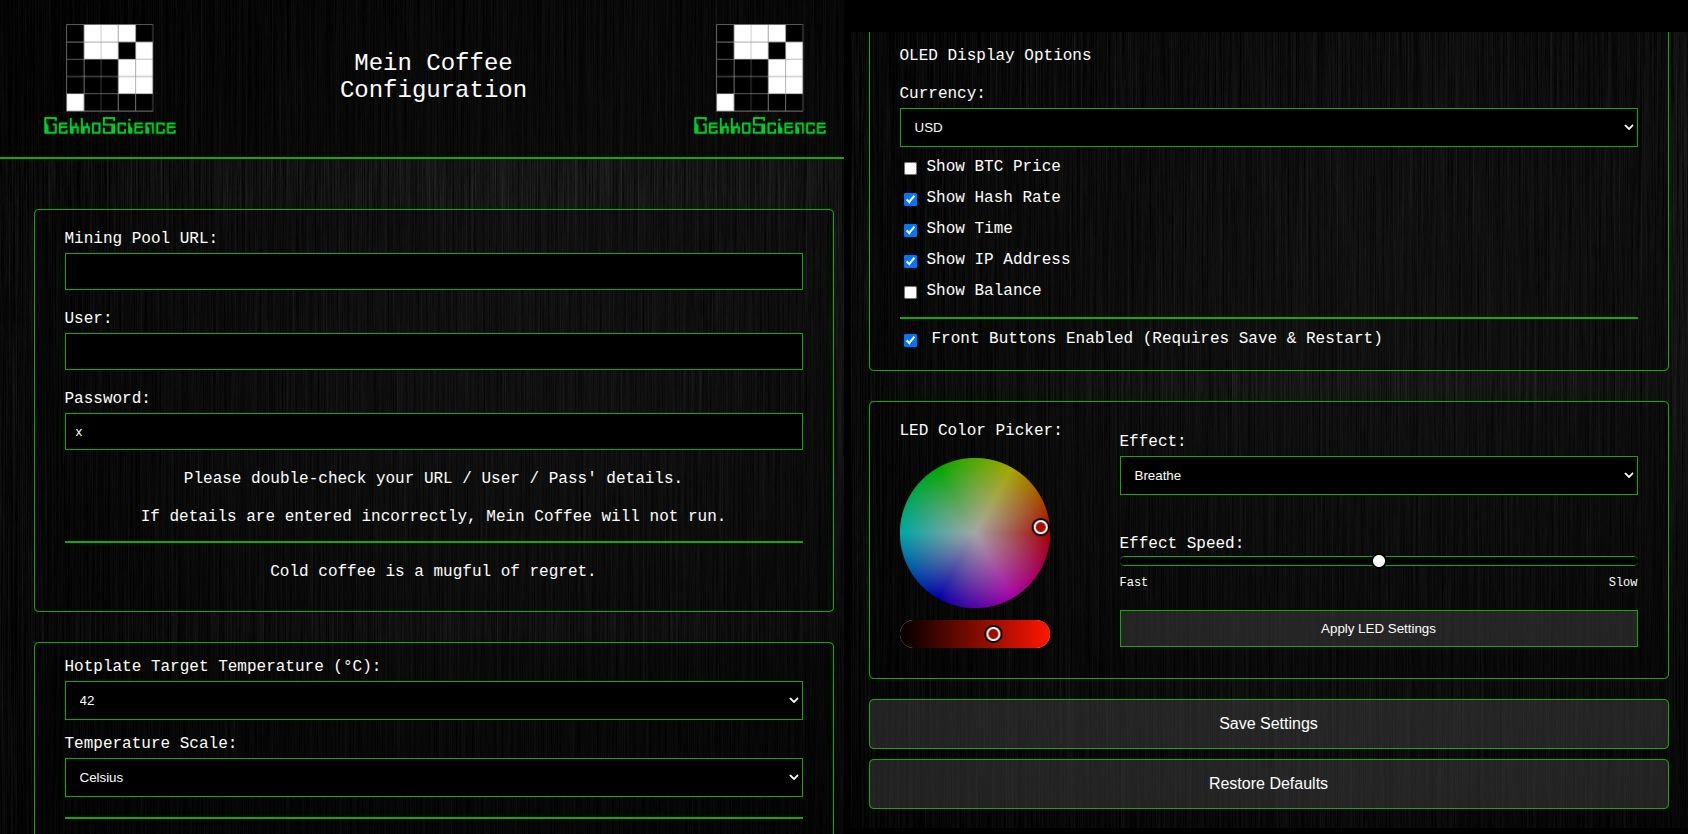Open the Temperature Scale dropdown
Viewport: 1688px width, 834px height.
pos(433,777)
